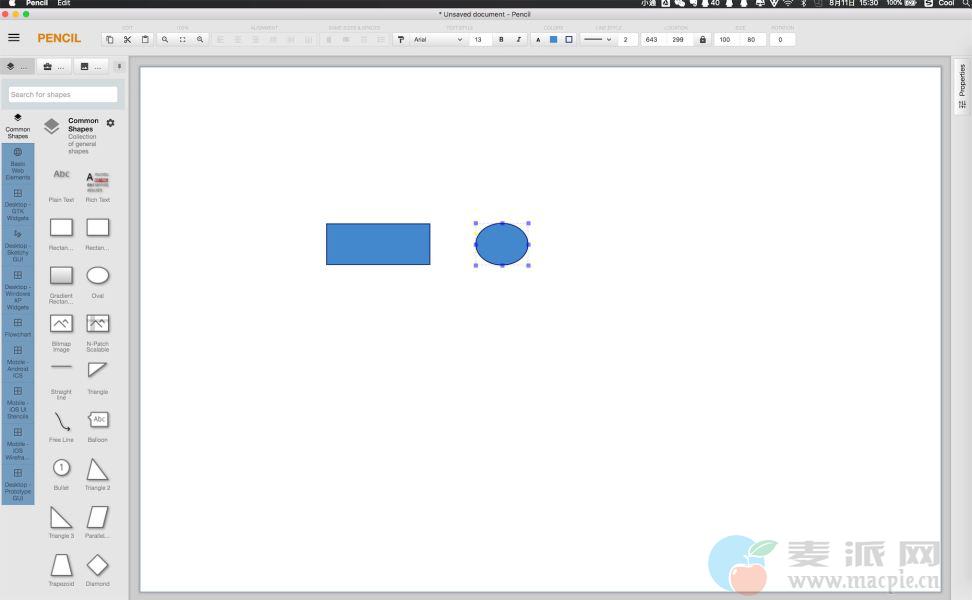The image size is (972, 600).
Task: Select the Basic Web Elements collection
Action: tap(18, 163)
